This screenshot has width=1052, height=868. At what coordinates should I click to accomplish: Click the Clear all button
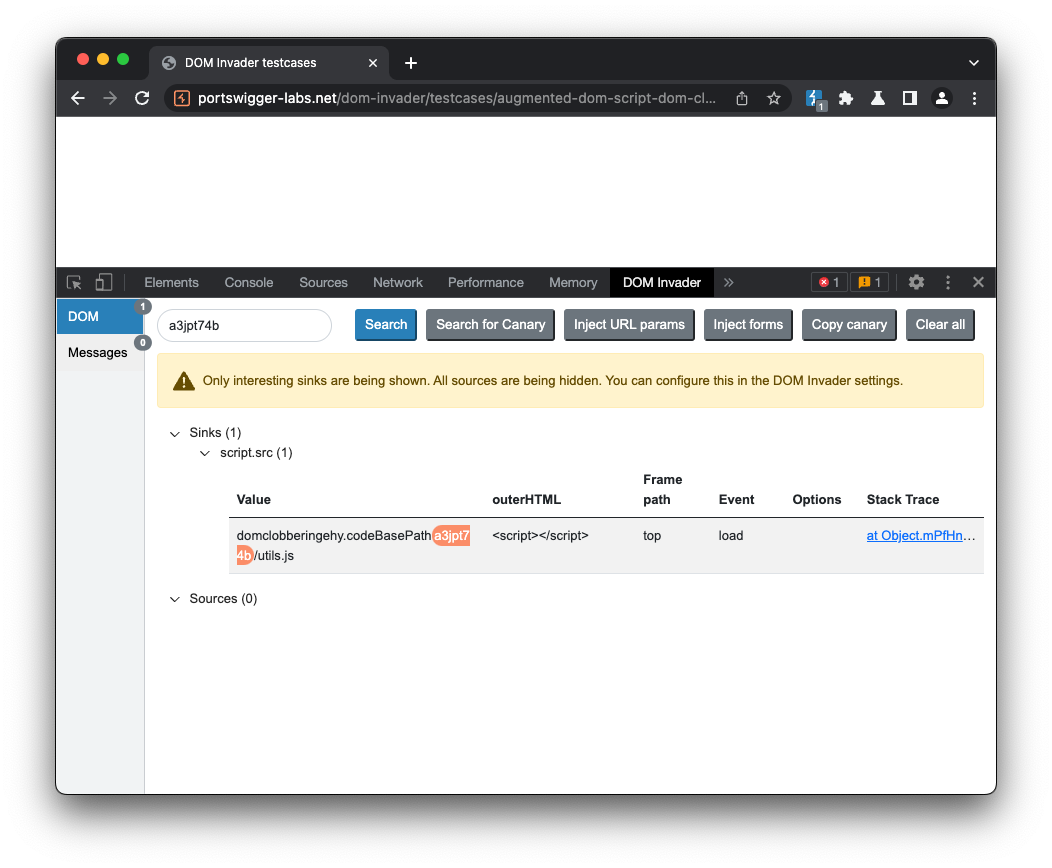click(x=940, y=325)
